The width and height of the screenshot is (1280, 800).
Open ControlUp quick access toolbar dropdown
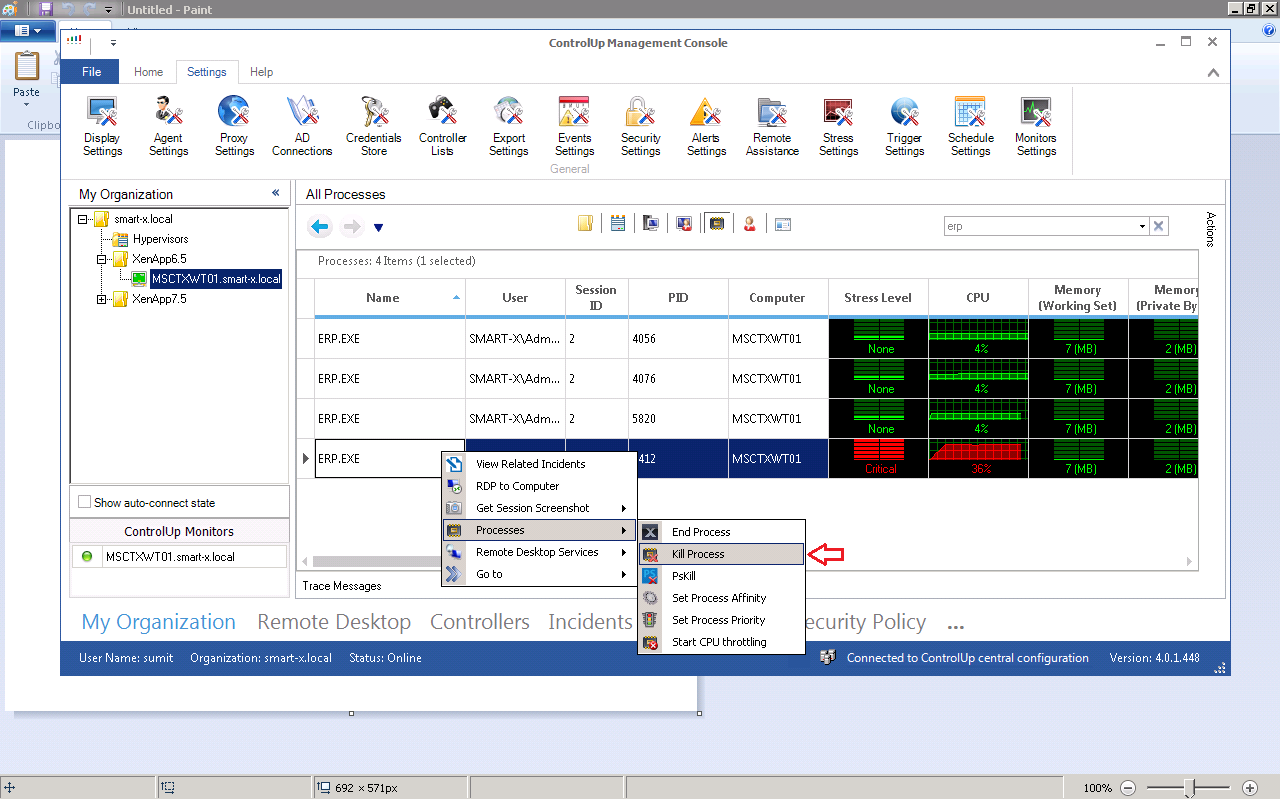click(114, 43)
